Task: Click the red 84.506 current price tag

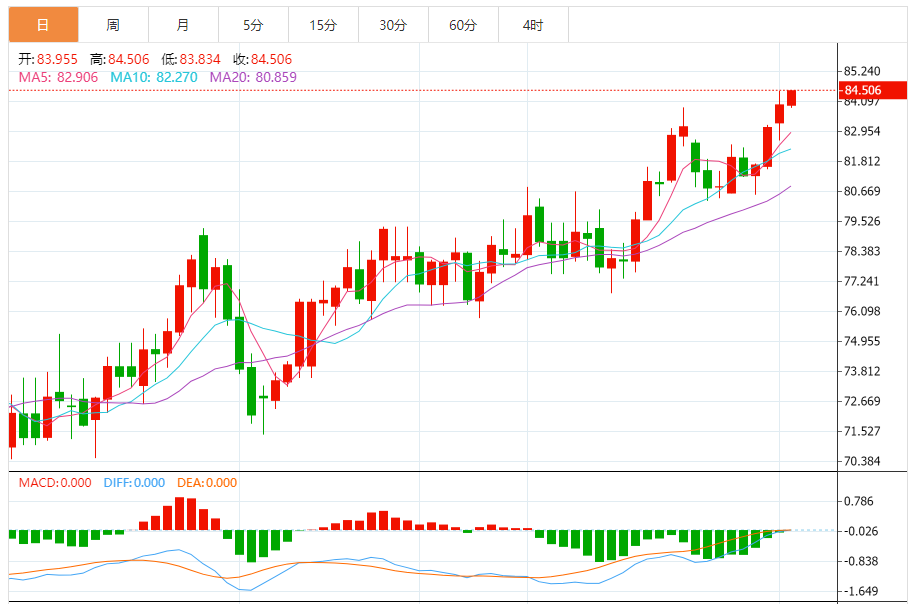Action: coord(867,91)
